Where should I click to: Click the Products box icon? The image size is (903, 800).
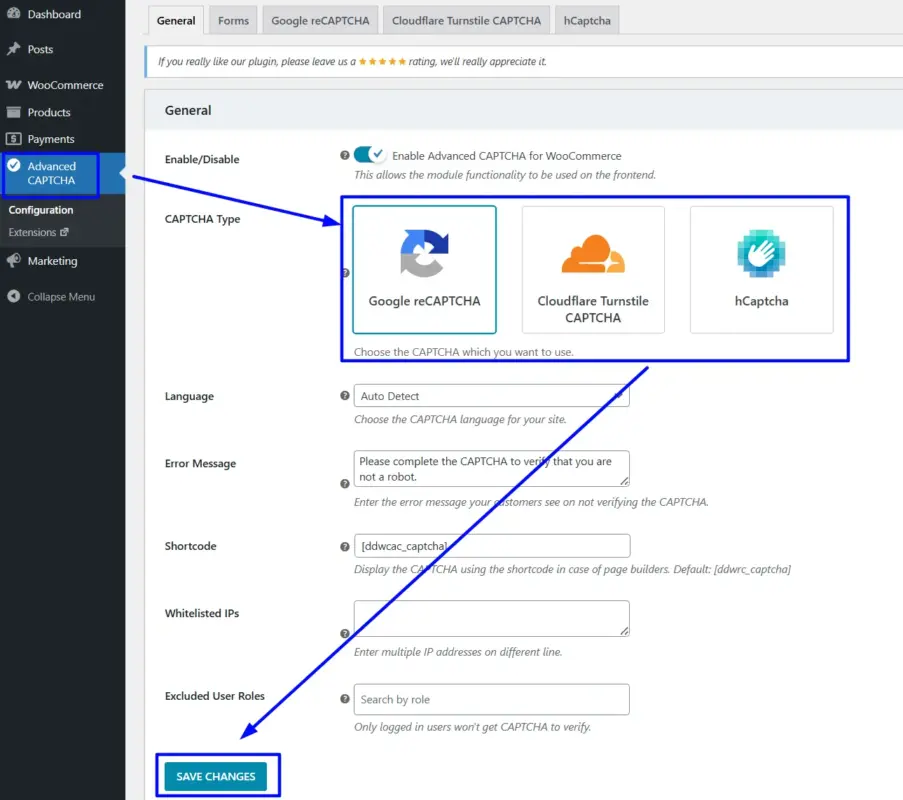14,112
